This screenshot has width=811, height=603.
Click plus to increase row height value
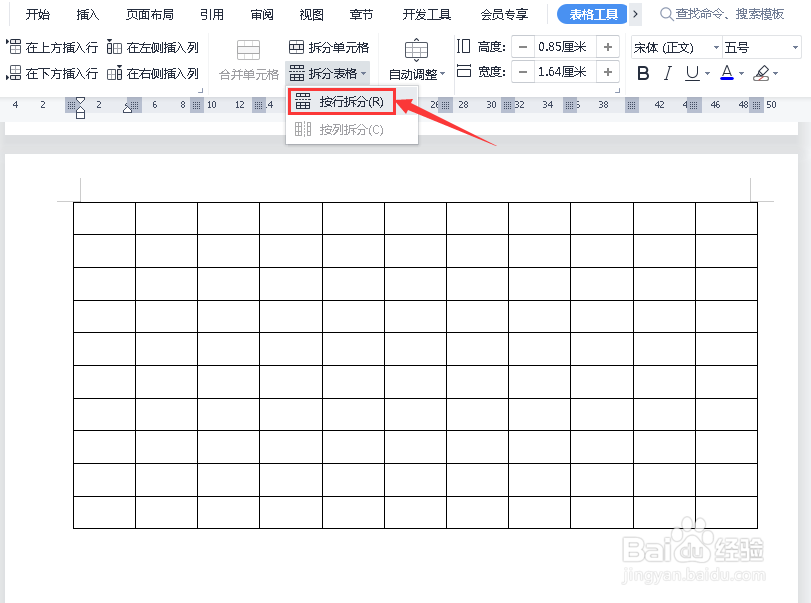(608, 46)
